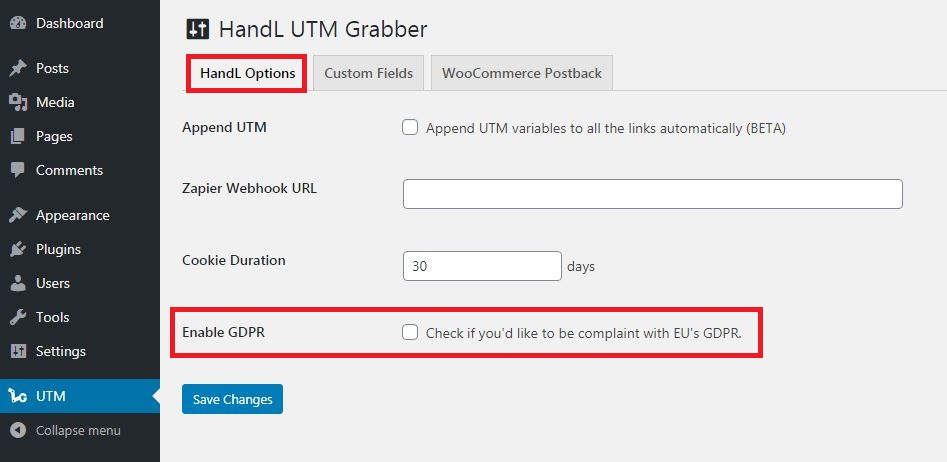Screen dimensions: 947x462
Task: Click the Appearance paintbrush icon
Action: (x=17, y=215)
